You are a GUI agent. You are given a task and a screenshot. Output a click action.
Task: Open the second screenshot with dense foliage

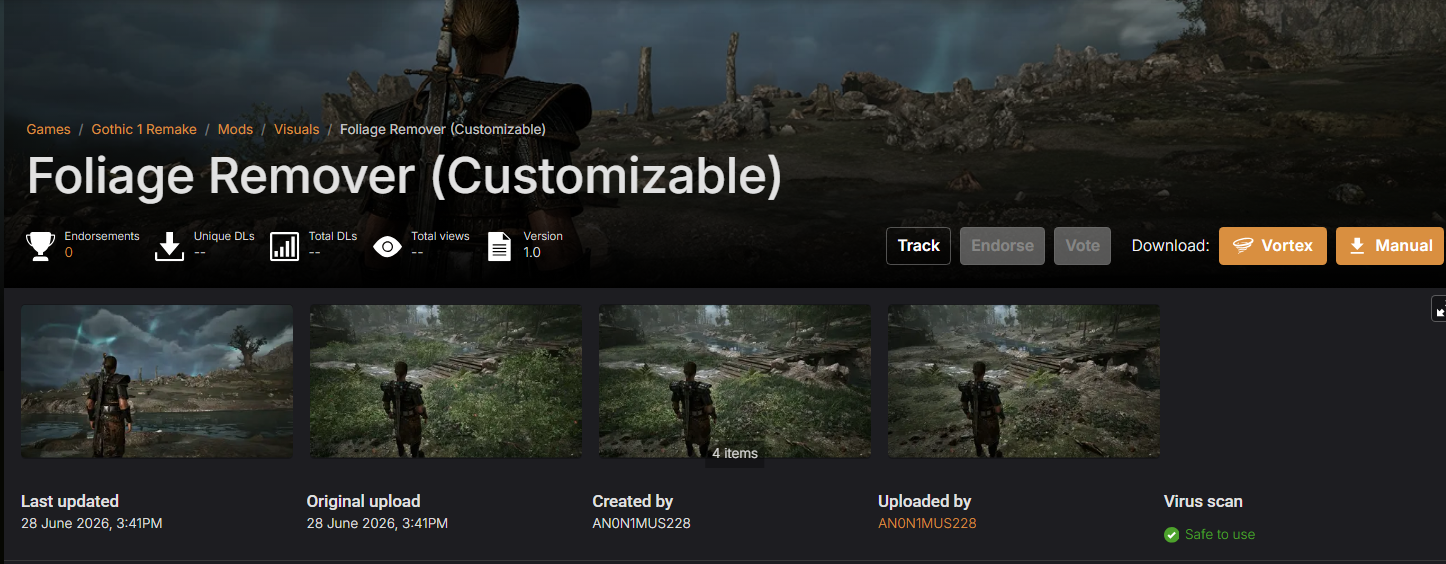point(446,381)
